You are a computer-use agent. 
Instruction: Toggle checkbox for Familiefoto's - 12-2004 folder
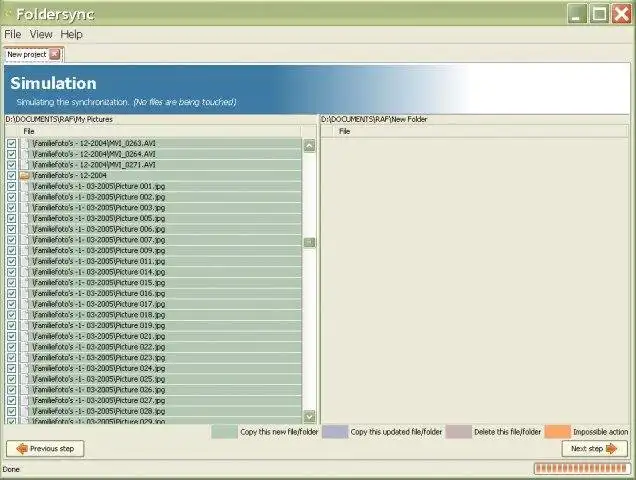pos(11,176)
